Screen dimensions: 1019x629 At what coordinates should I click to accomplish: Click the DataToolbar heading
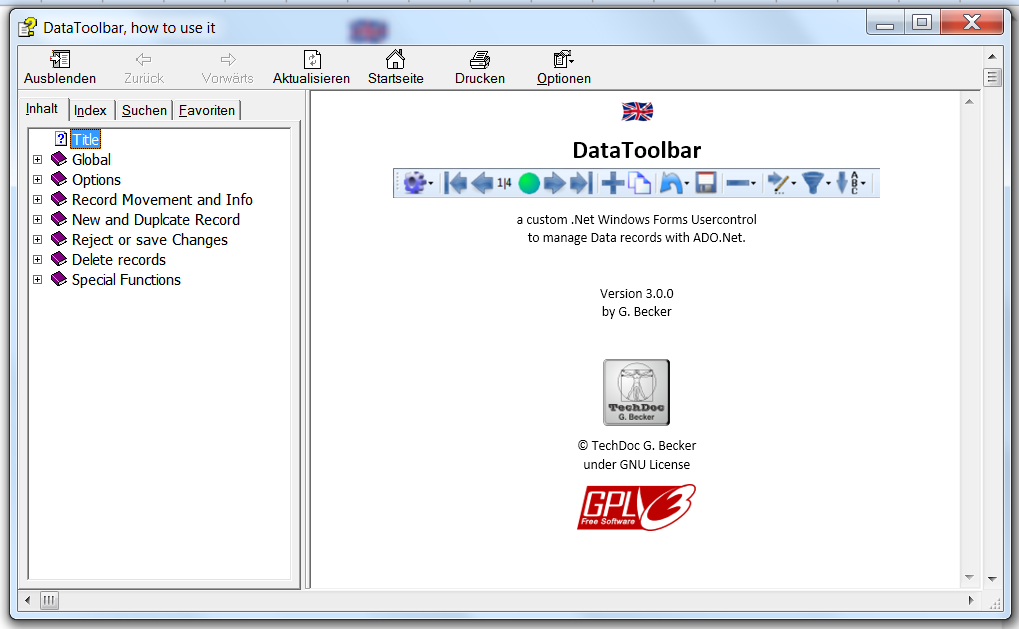coord(636,150)
